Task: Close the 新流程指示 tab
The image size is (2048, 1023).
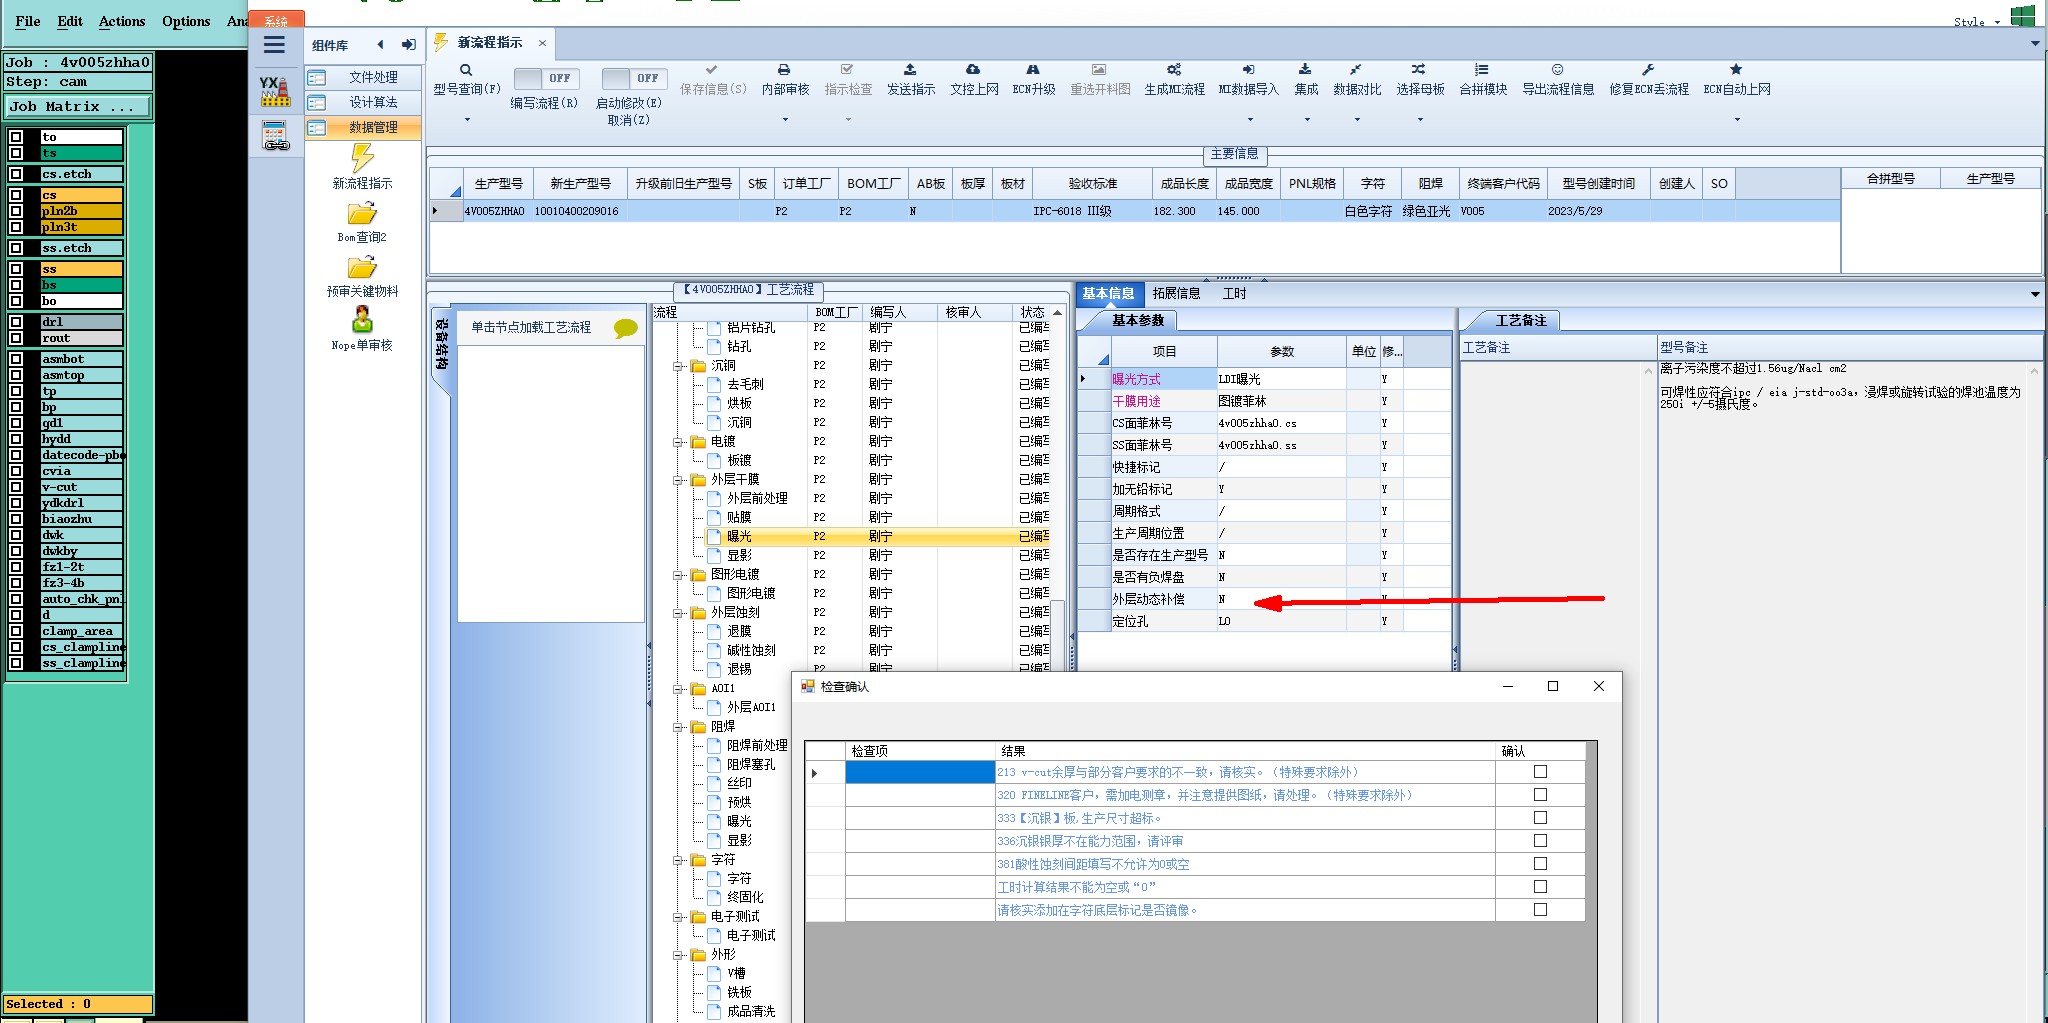Action: 542,43
